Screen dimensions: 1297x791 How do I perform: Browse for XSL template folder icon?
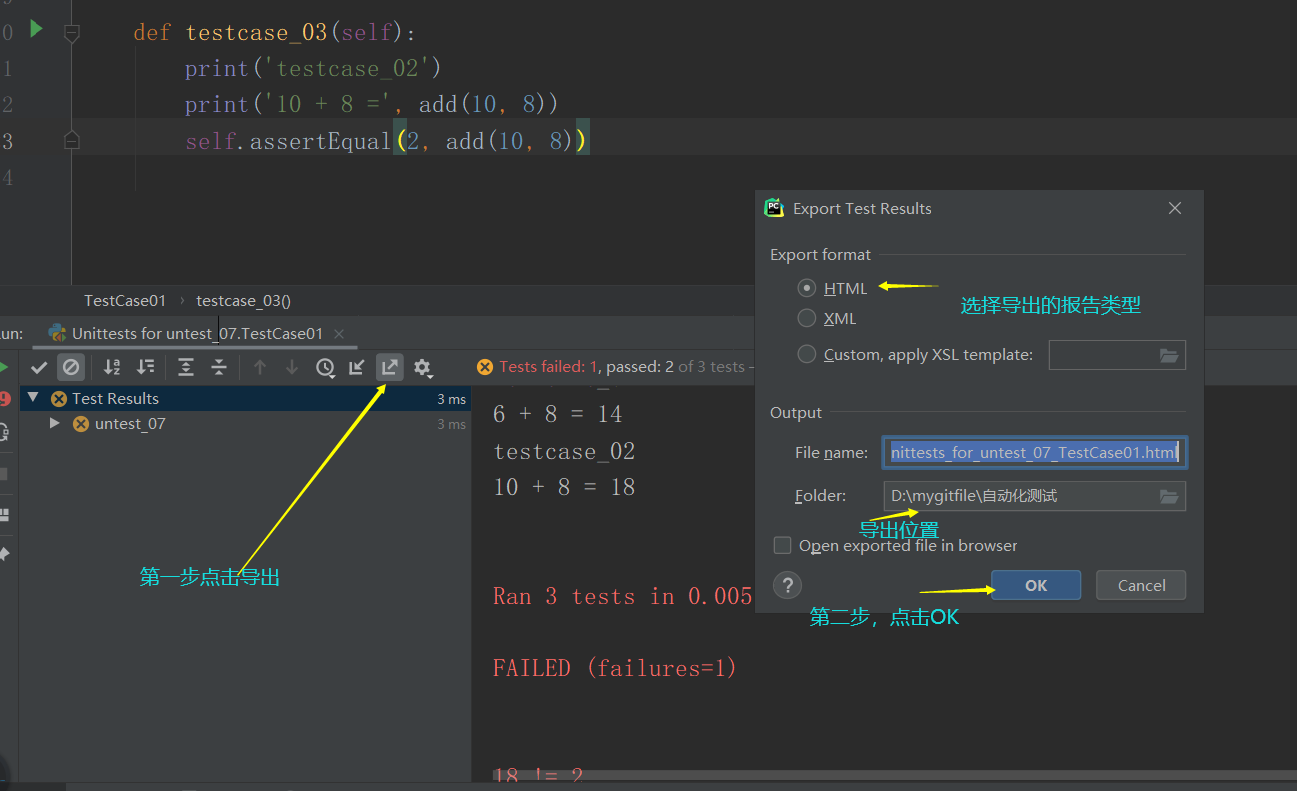tap(1169, 355)
